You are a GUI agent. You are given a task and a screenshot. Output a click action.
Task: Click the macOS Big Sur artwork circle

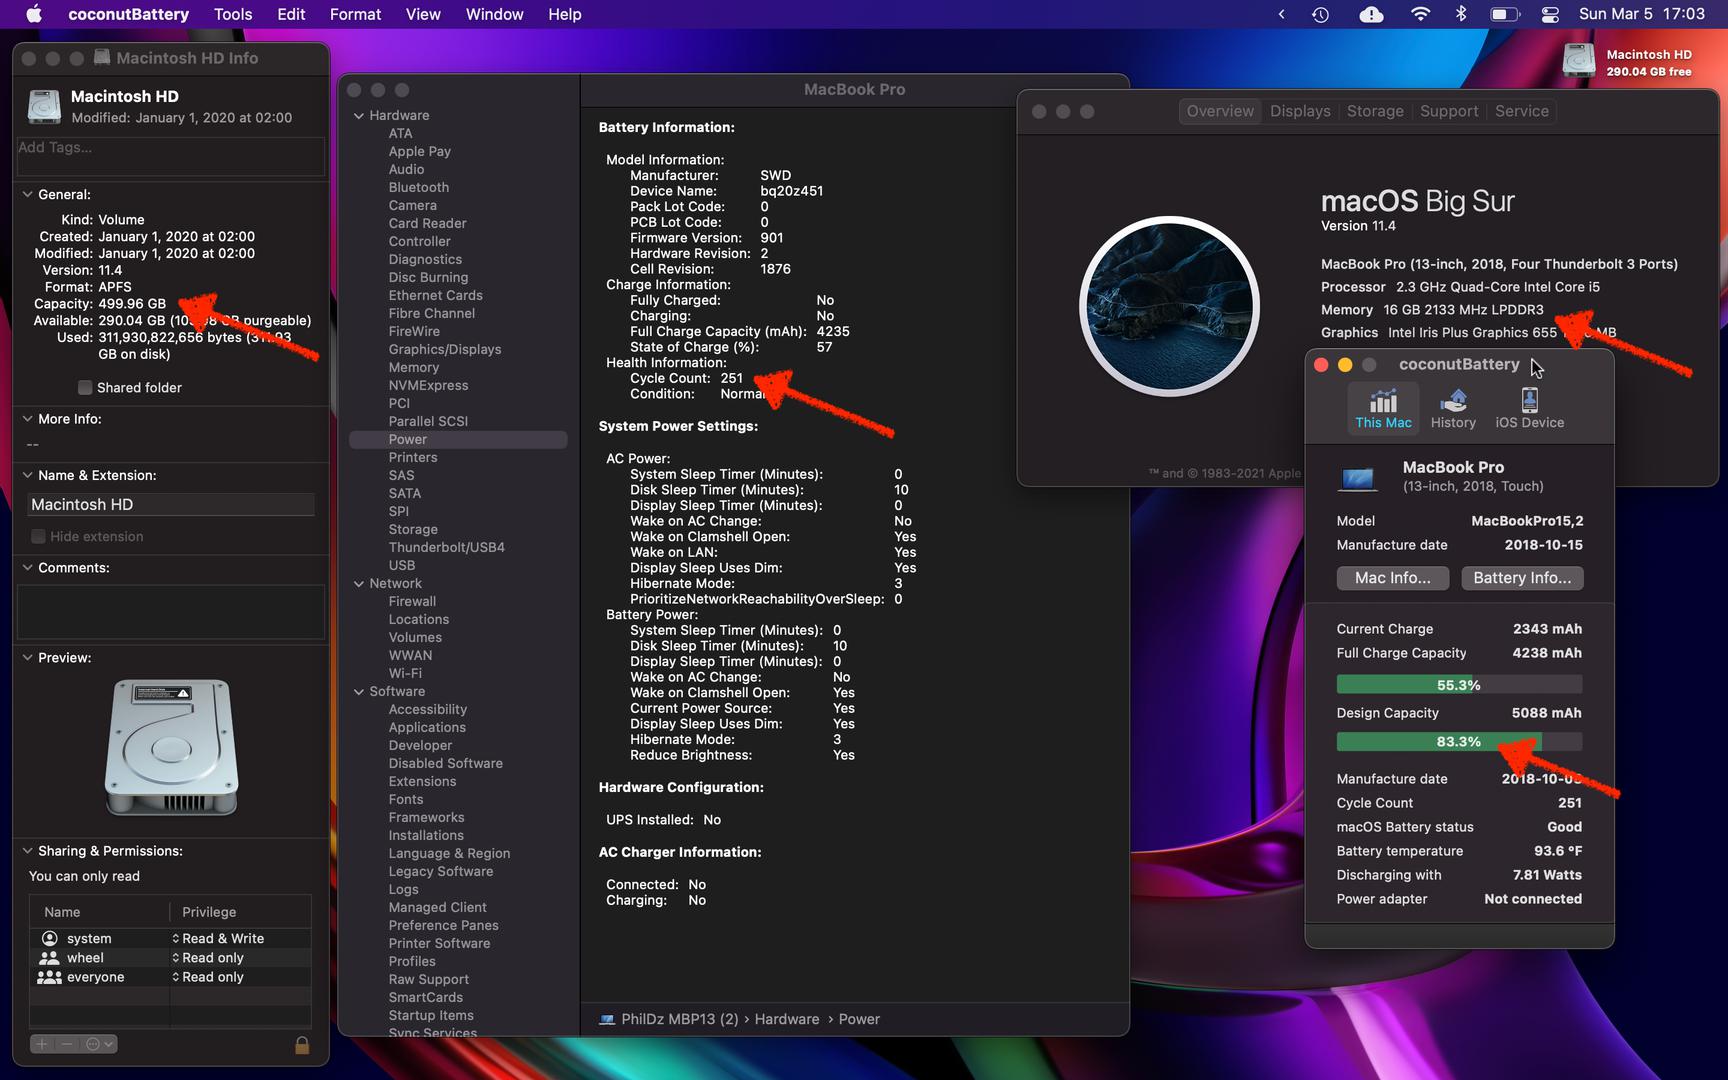(1169, 306)
